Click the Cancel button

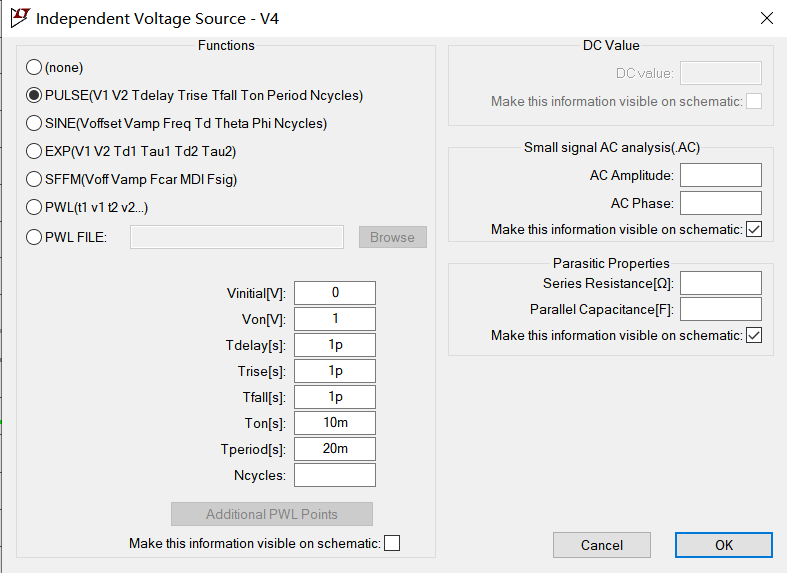point(602,545)
